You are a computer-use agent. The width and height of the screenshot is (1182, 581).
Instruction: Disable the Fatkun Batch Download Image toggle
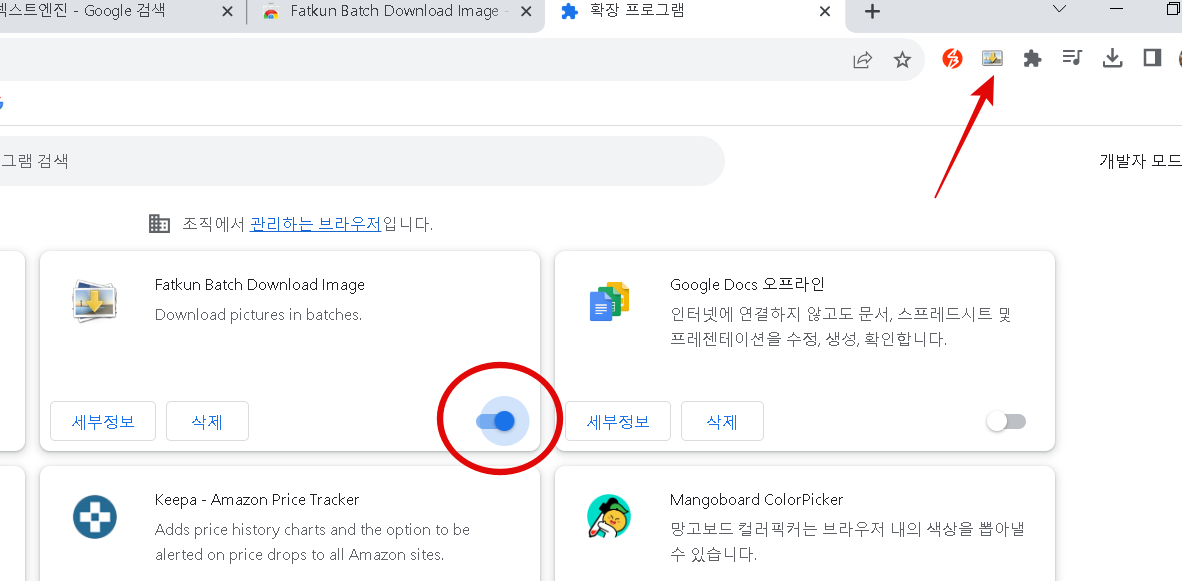[496, 421]
